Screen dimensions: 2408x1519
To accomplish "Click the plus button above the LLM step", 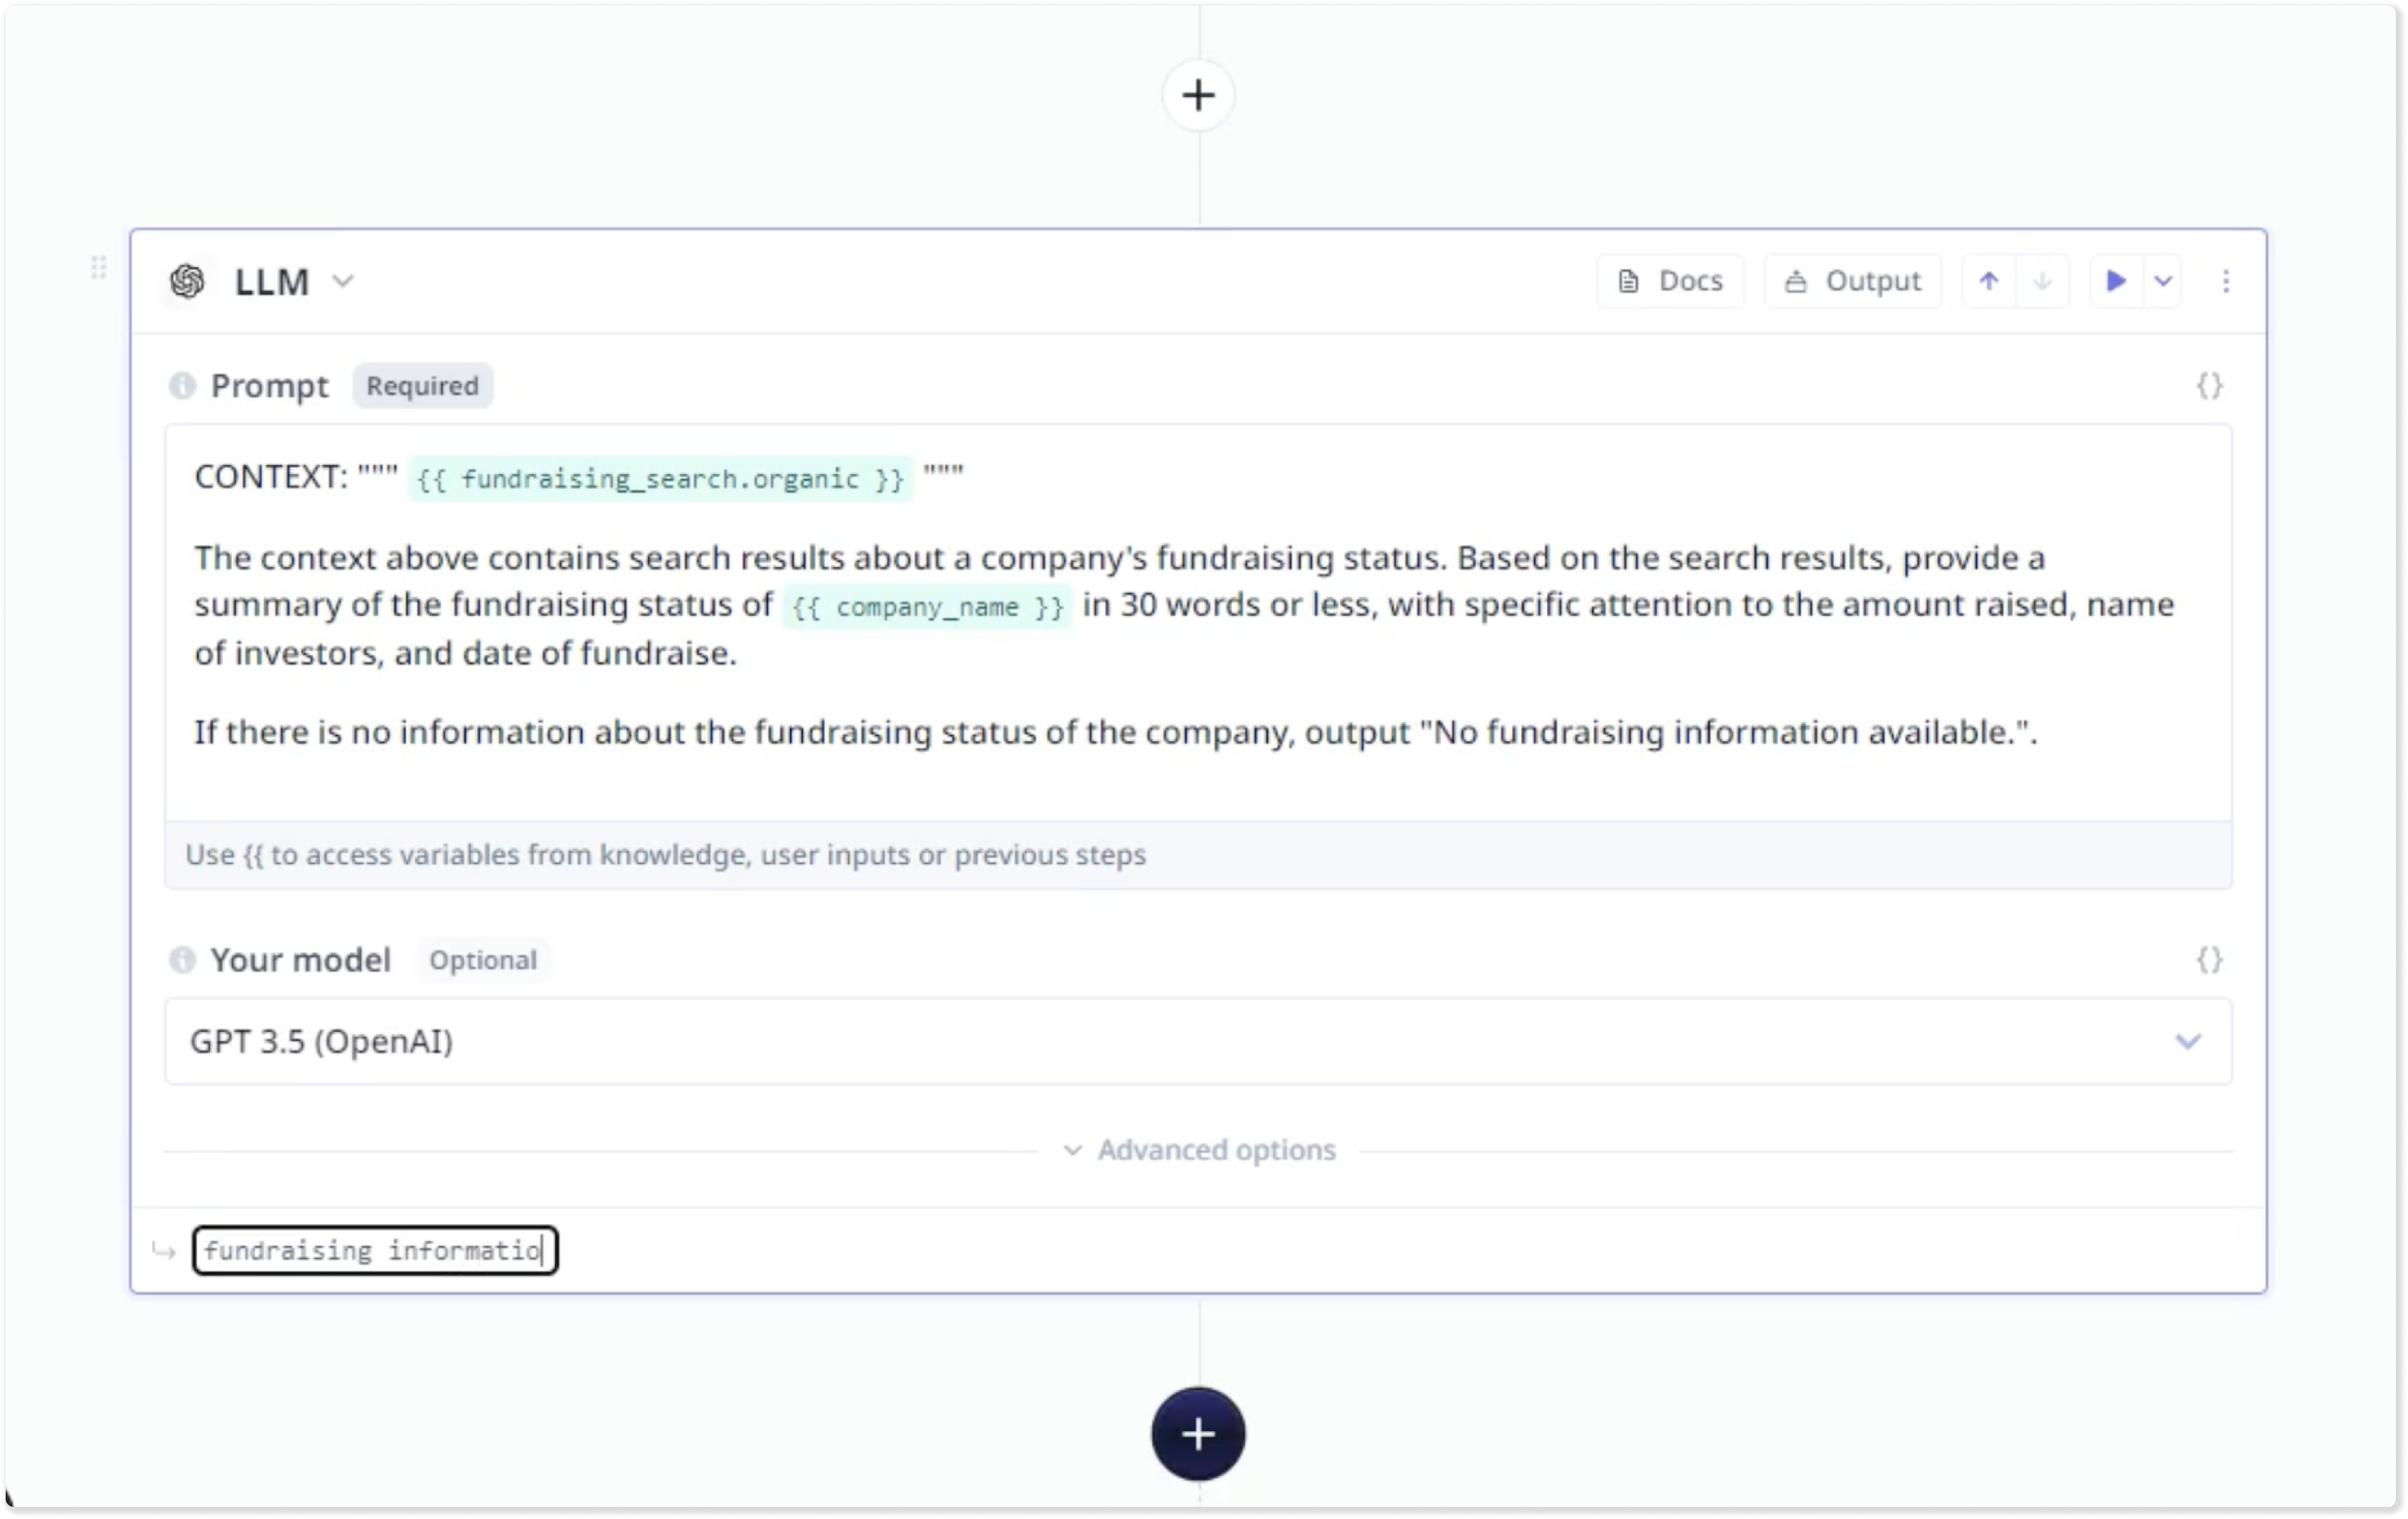I will [1198, 96].
